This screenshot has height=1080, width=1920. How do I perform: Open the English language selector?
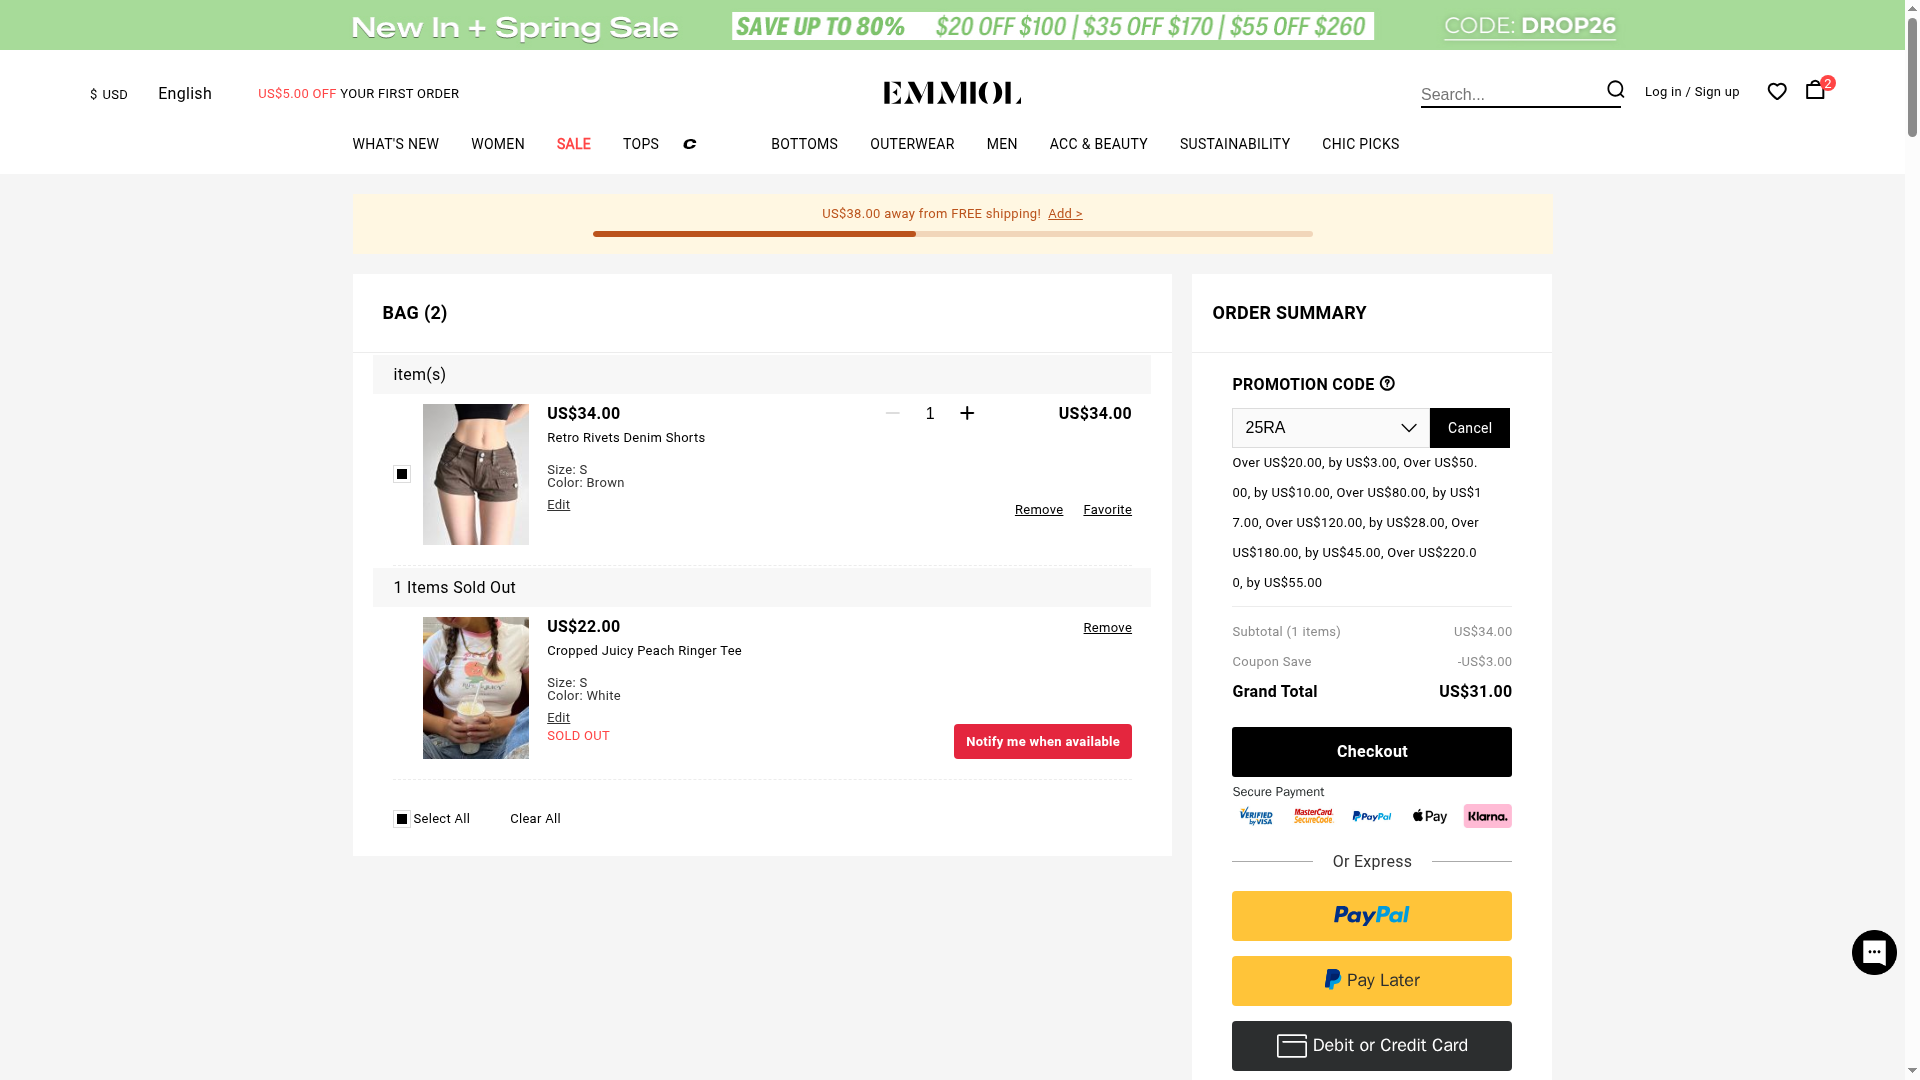(185, 94)
